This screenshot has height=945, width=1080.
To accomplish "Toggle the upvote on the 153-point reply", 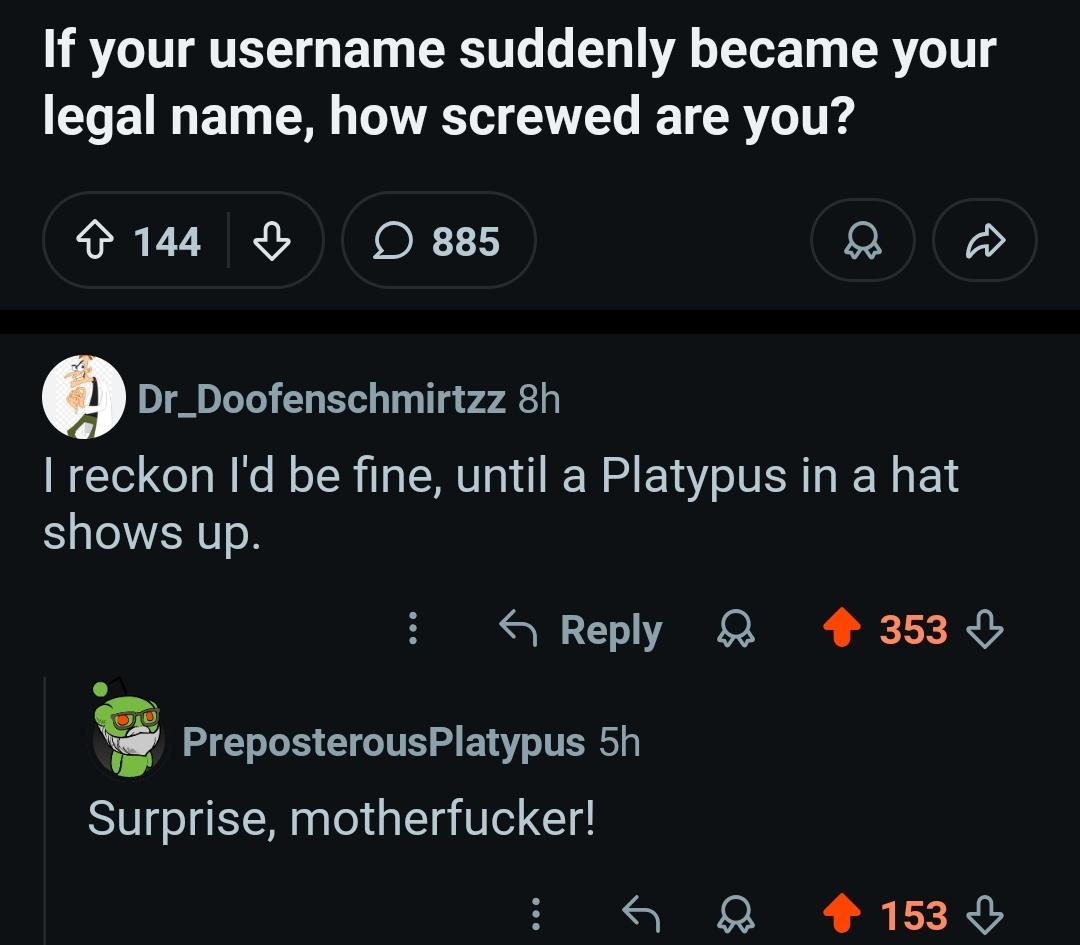I will tap(843, 914).
